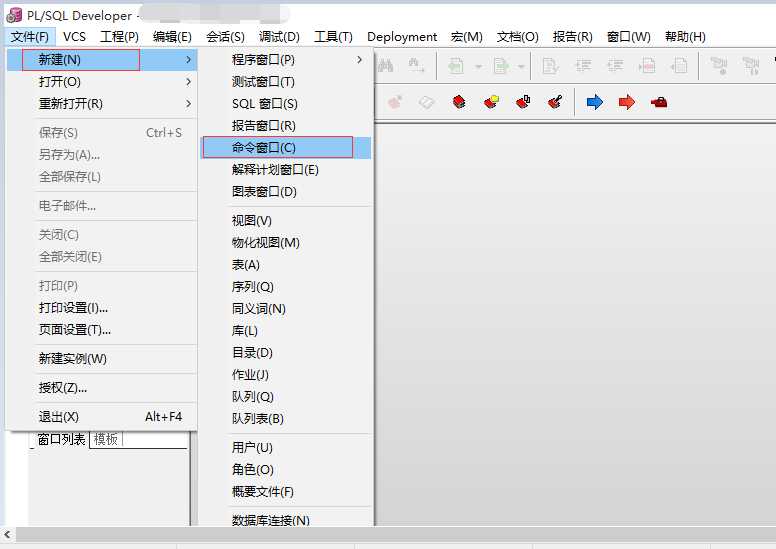This screenshot has width=776, height=549.
Task: Click the binoculars Find icon in toolbar
Action: (x=385, y=65)
